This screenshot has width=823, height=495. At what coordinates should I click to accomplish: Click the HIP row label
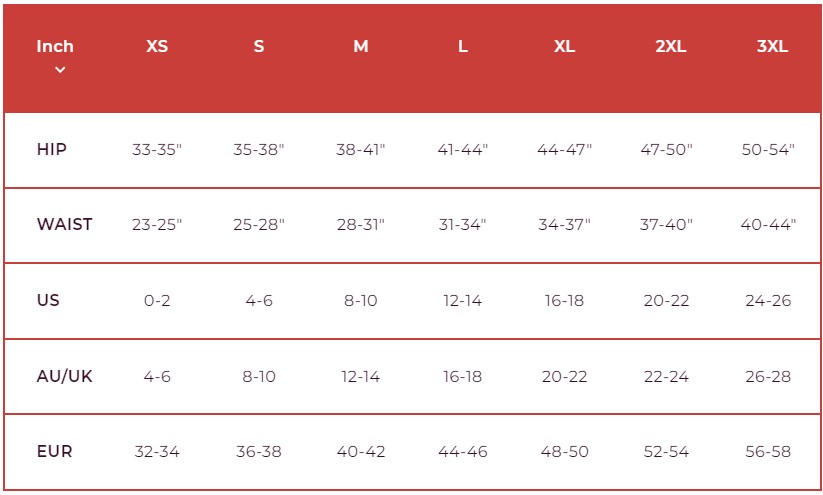click(52, 149)
